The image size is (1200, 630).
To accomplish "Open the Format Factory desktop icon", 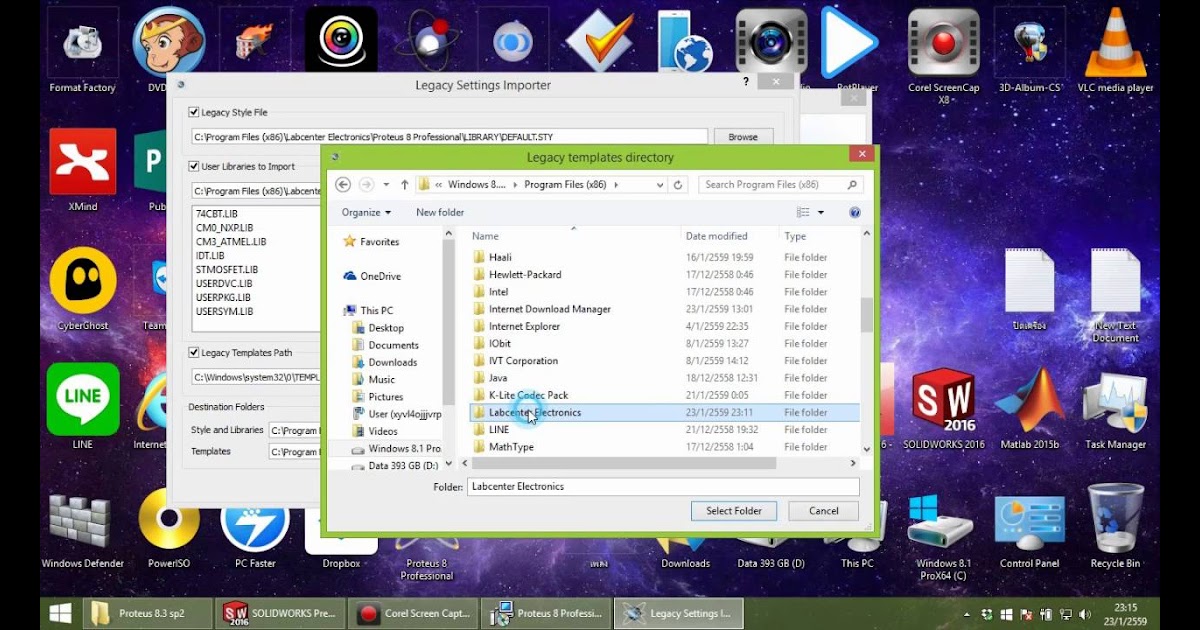I will tap(82, 52).
